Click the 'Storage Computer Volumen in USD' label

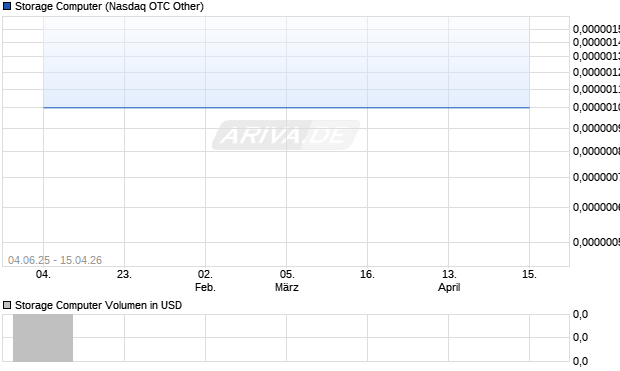(x=98, y=305)
